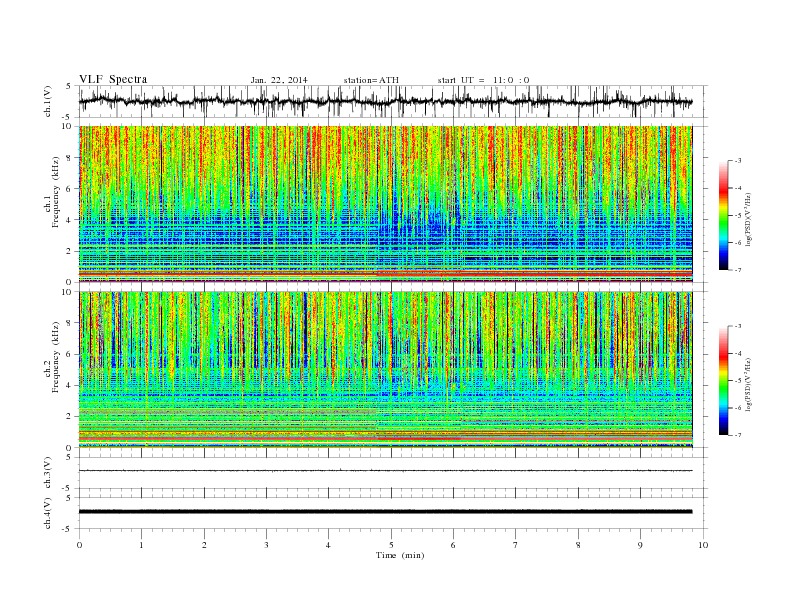Click time axis tick label "9" at bottom

point(640,545)
